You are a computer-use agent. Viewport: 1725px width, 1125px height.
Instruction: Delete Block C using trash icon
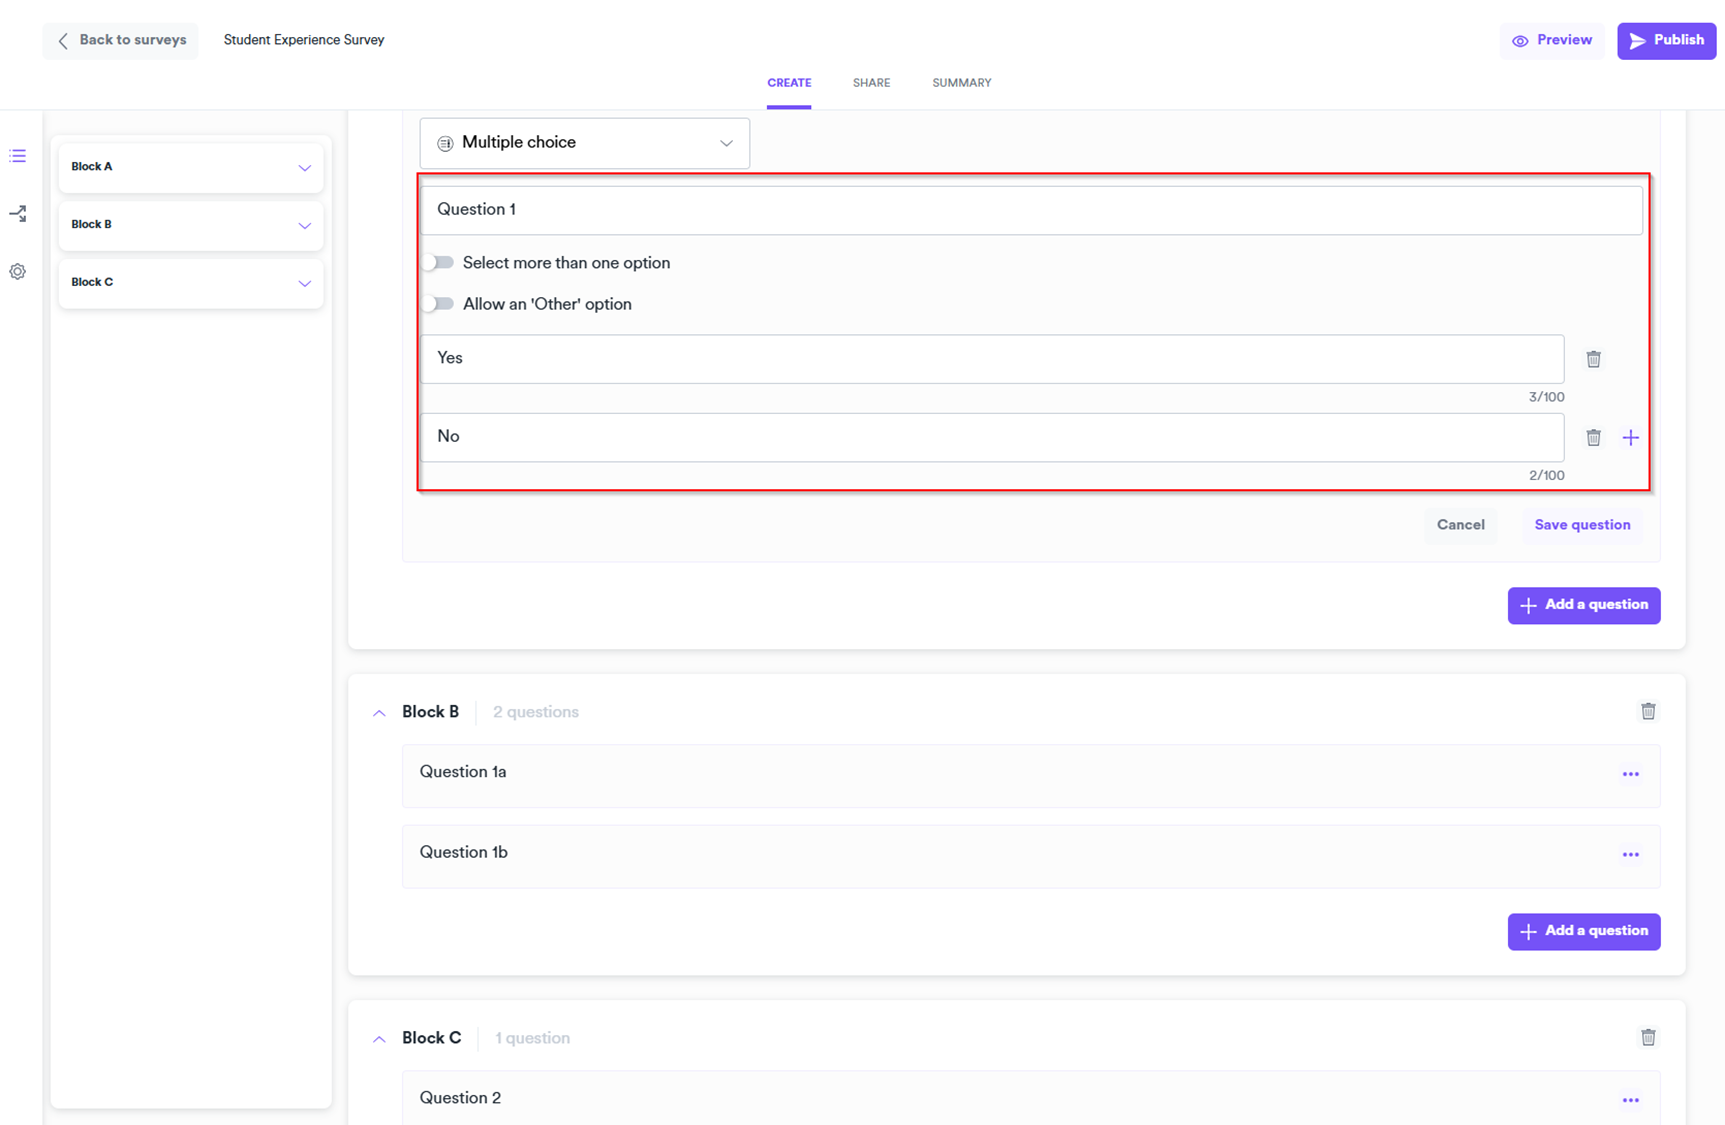click(x=1648, y=1037)
